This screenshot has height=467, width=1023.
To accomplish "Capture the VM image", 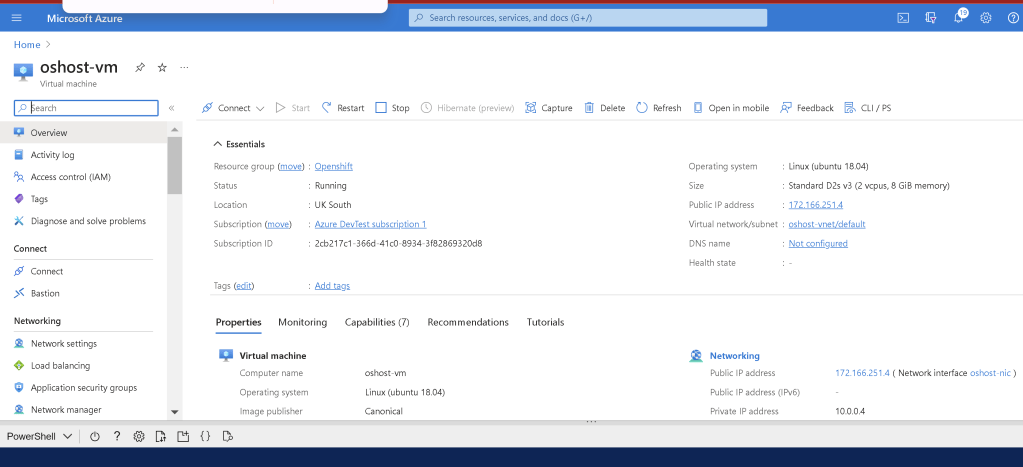I will (549, 108).
